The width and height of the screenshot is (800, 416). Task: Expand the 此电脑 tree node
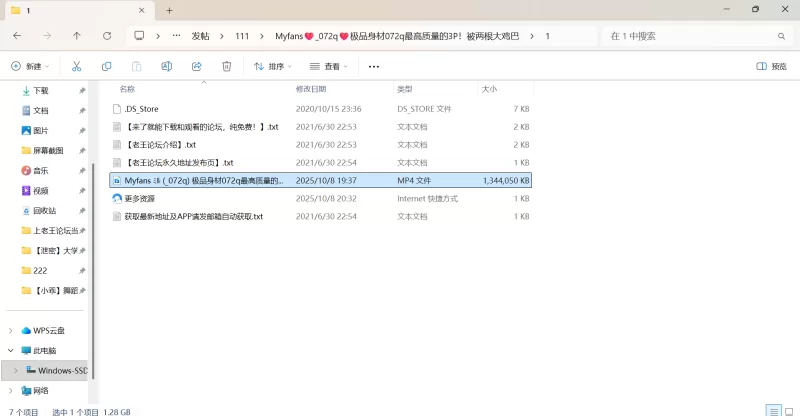pos(11,351)
